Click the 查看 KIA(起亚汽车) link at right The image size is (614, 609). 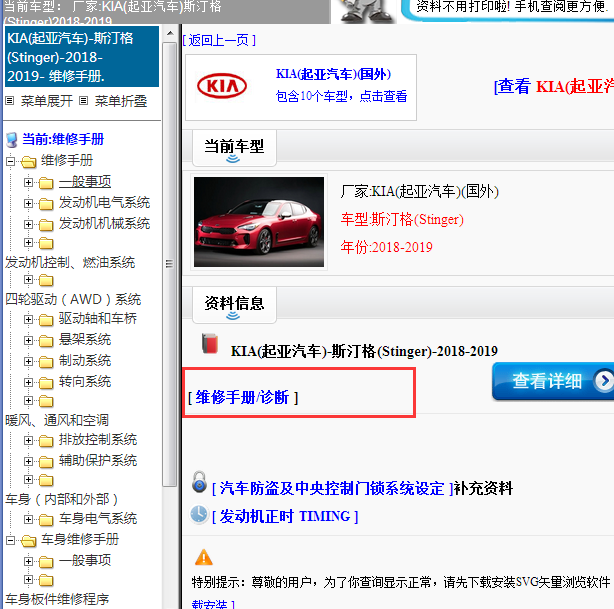click(554, 87)
